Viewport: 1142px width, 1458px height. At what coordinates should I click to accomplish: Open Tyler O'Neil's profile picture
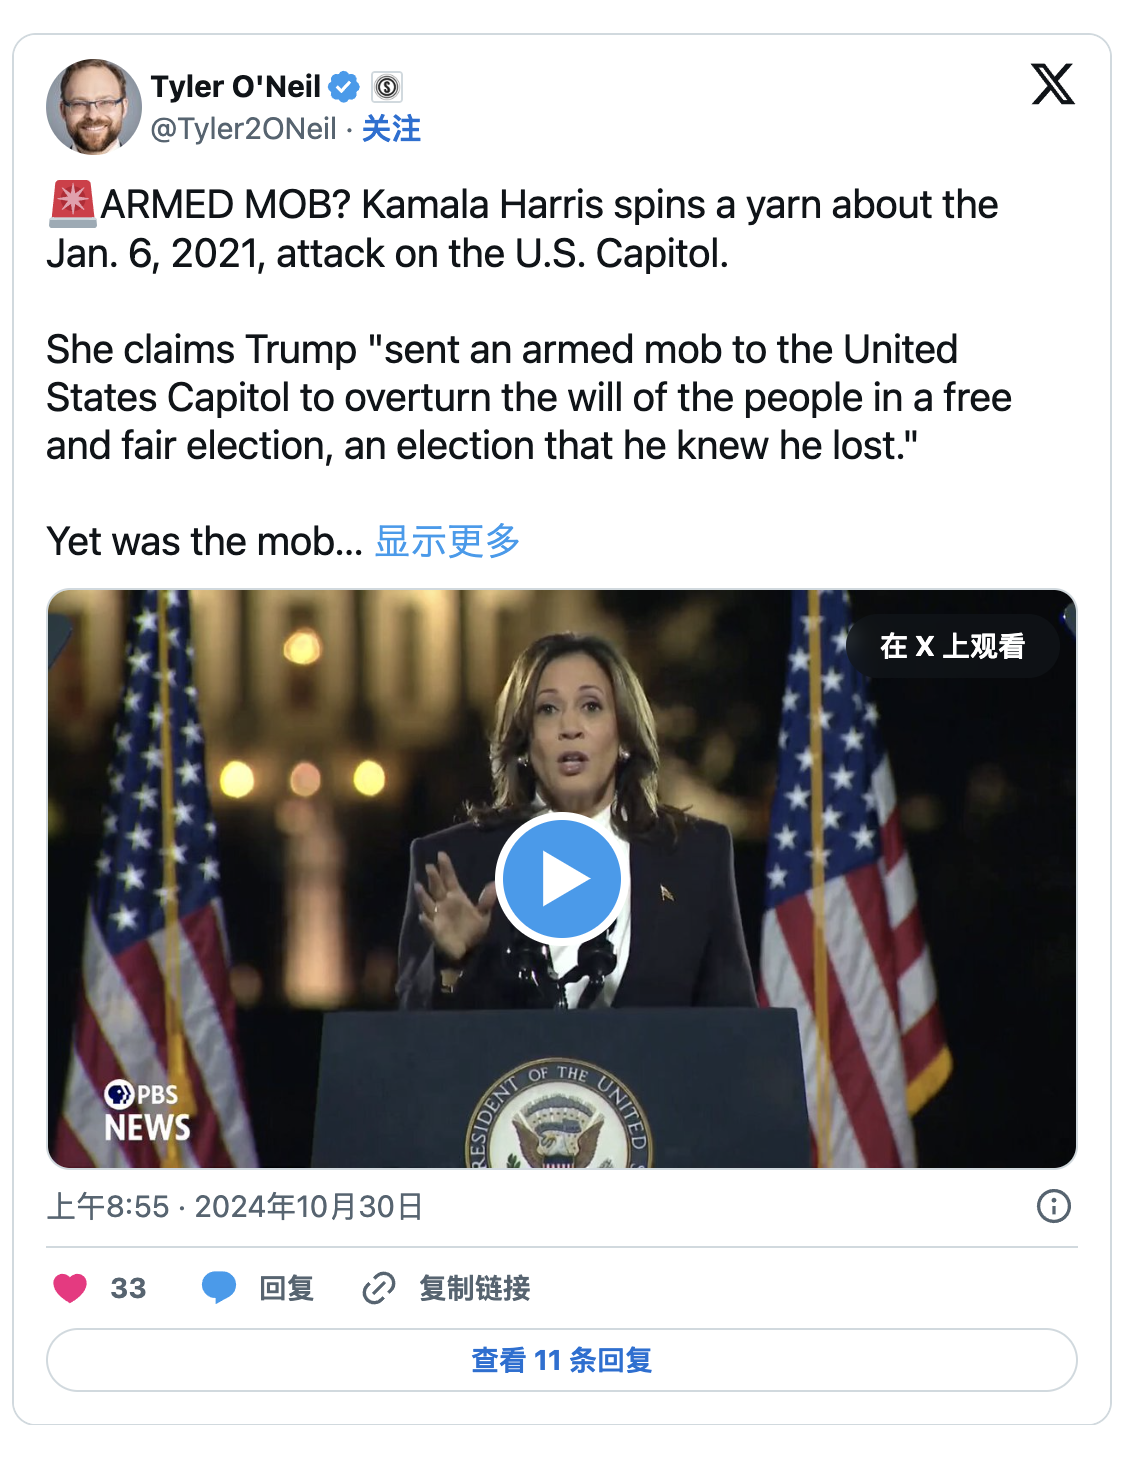click(94, 106)
